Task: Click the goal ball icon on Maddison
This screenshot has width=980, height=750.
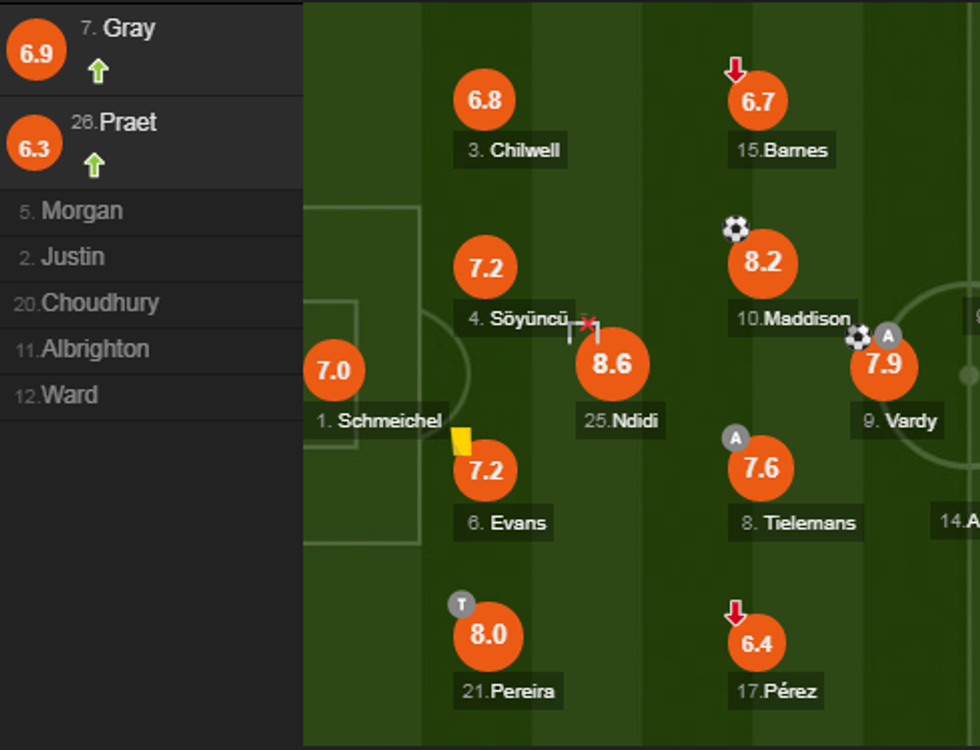Action: click(736, 230)
